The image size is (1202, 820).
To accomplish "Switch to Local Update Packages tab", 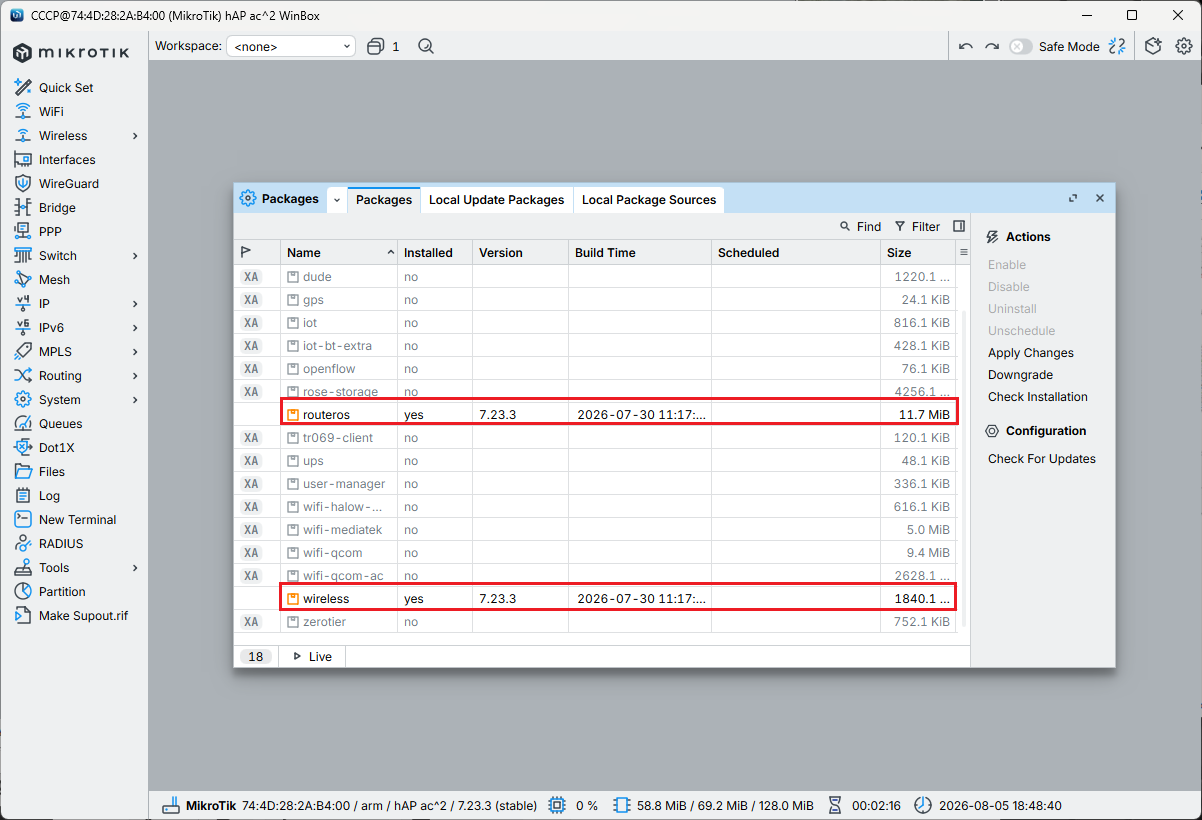I will (496, 199).
